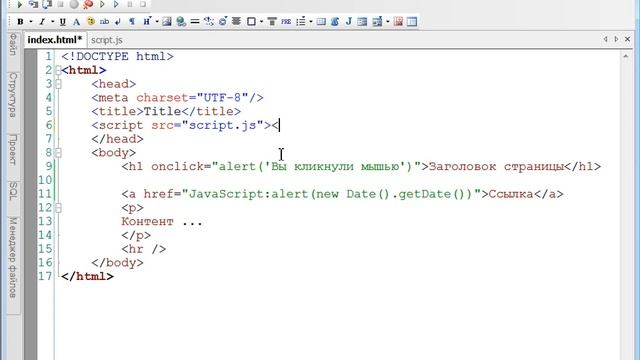
Task: Click the Ссылка link text on line 11
Action: [x=511, y=194]
